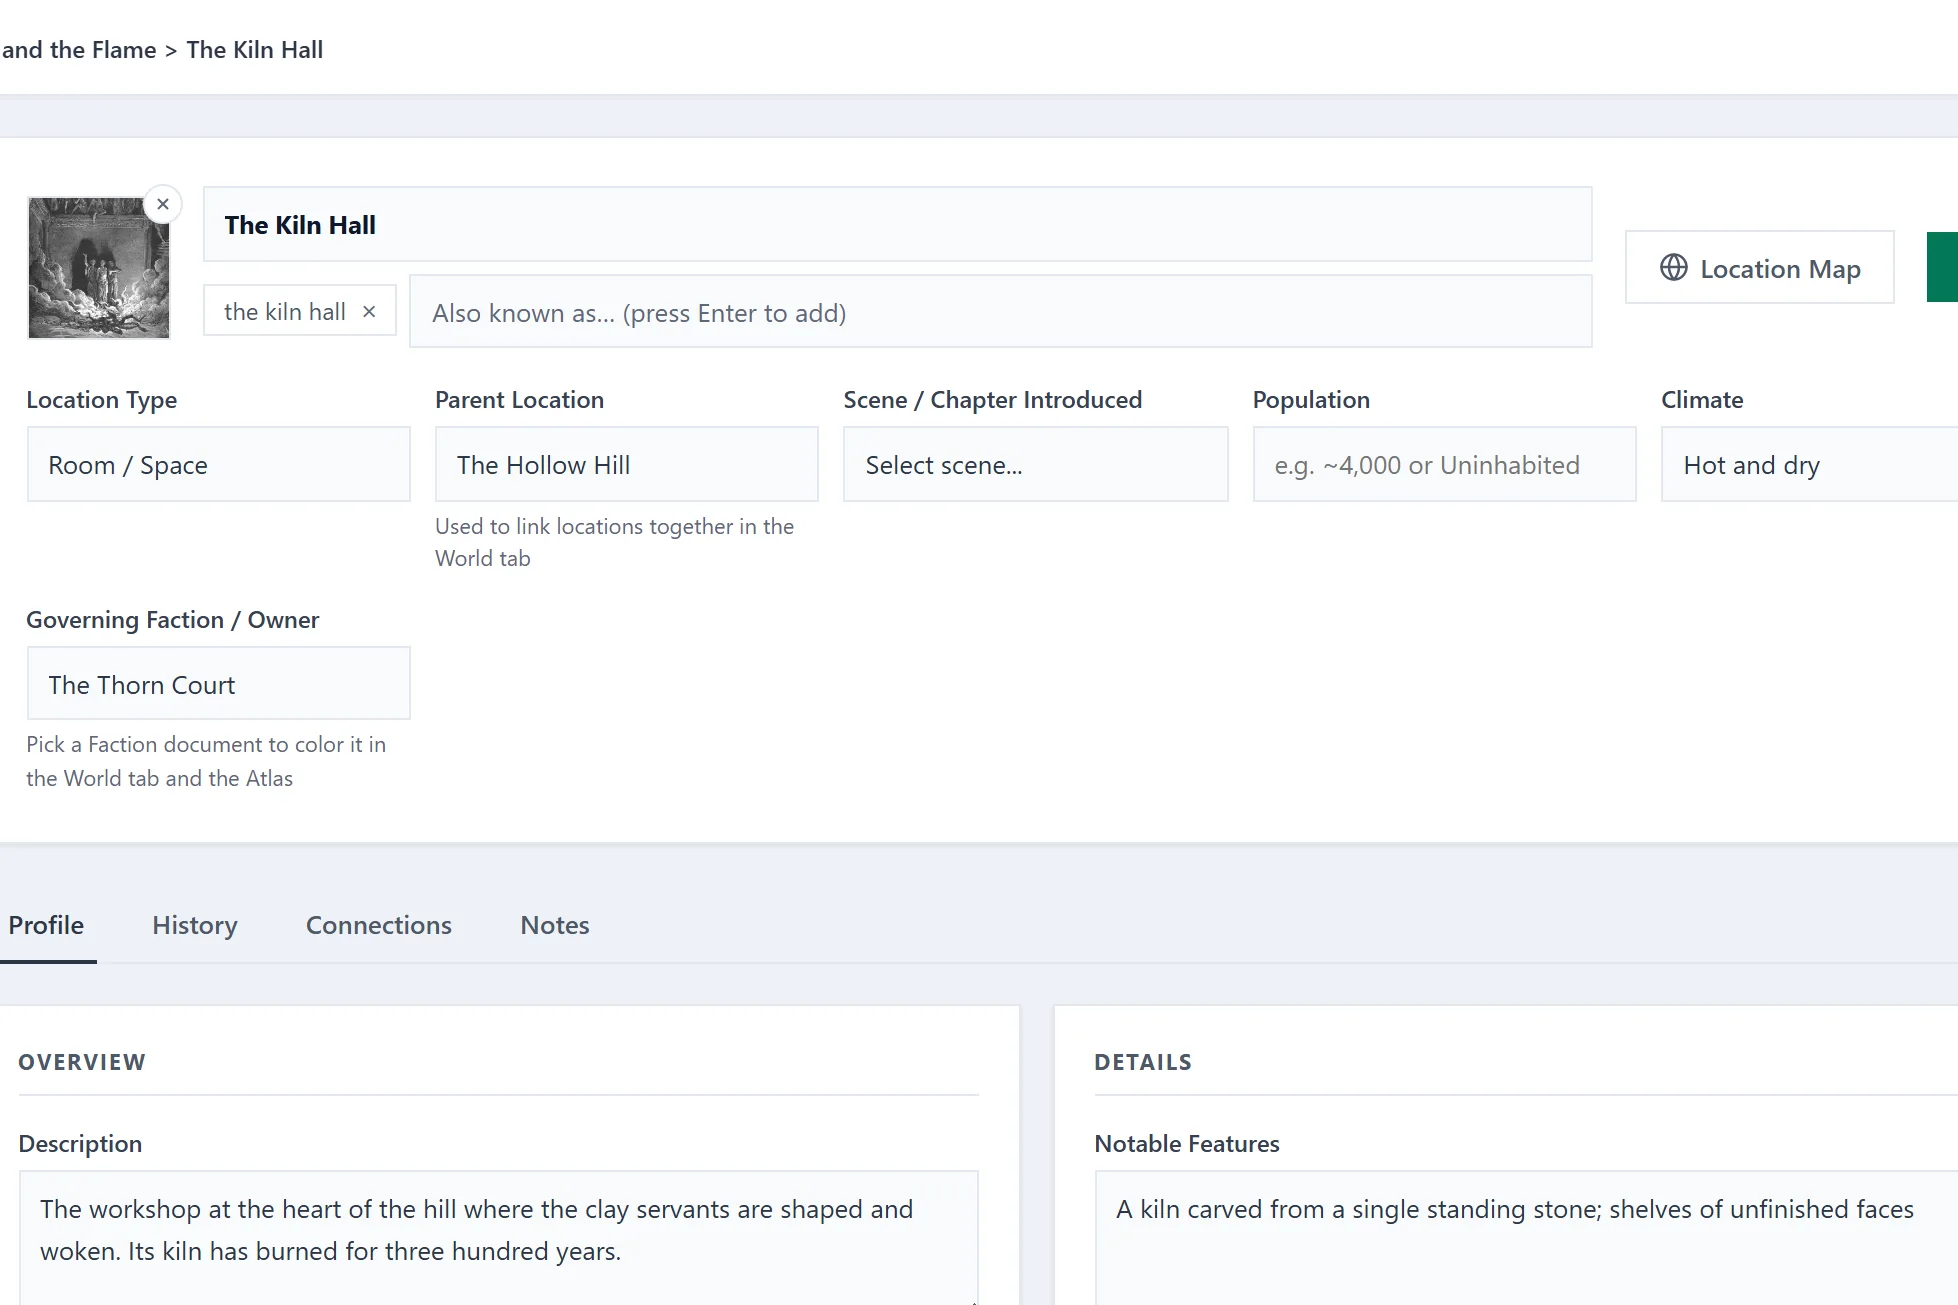Click the Scene / Chapter Introduced label
This screenshot has height=1305, width=1958.
pyautogui.click(x=992, y=400)
